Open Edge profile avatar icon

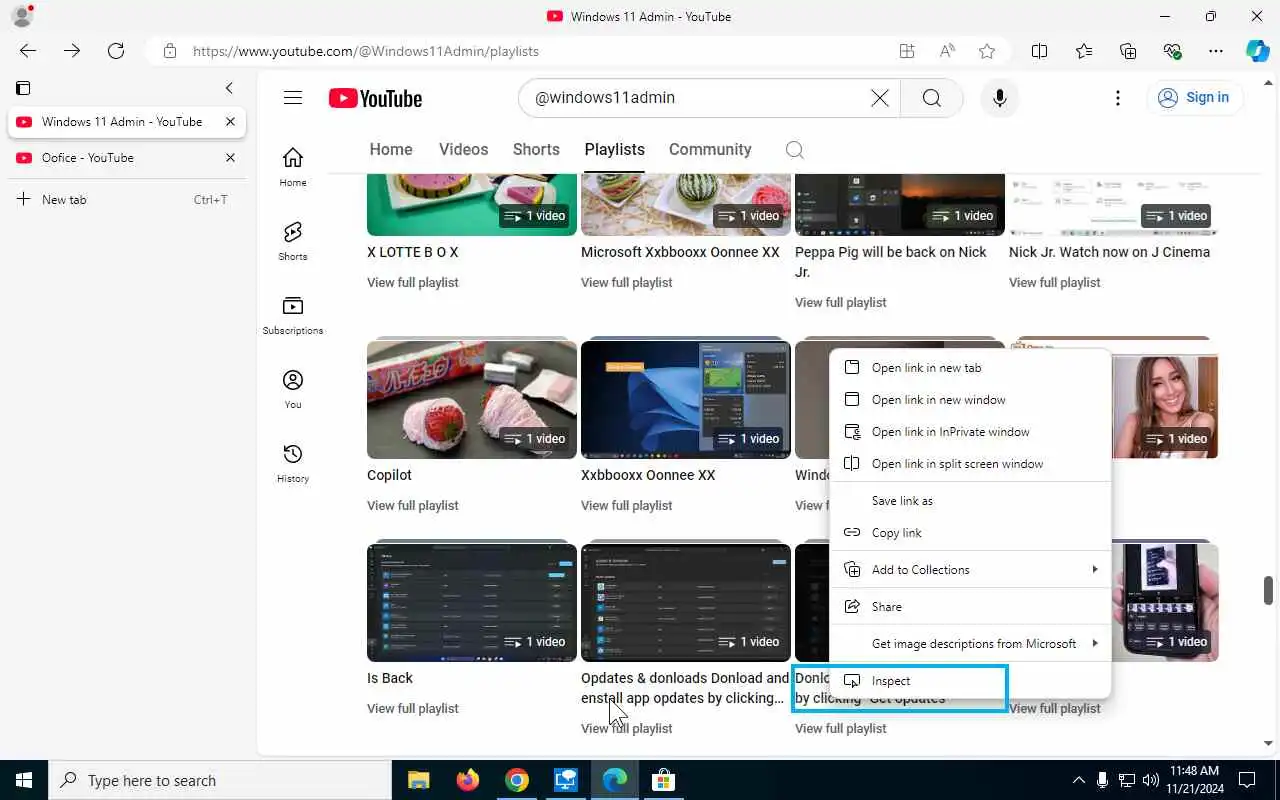pyautogui.click(x=22, y=16)
